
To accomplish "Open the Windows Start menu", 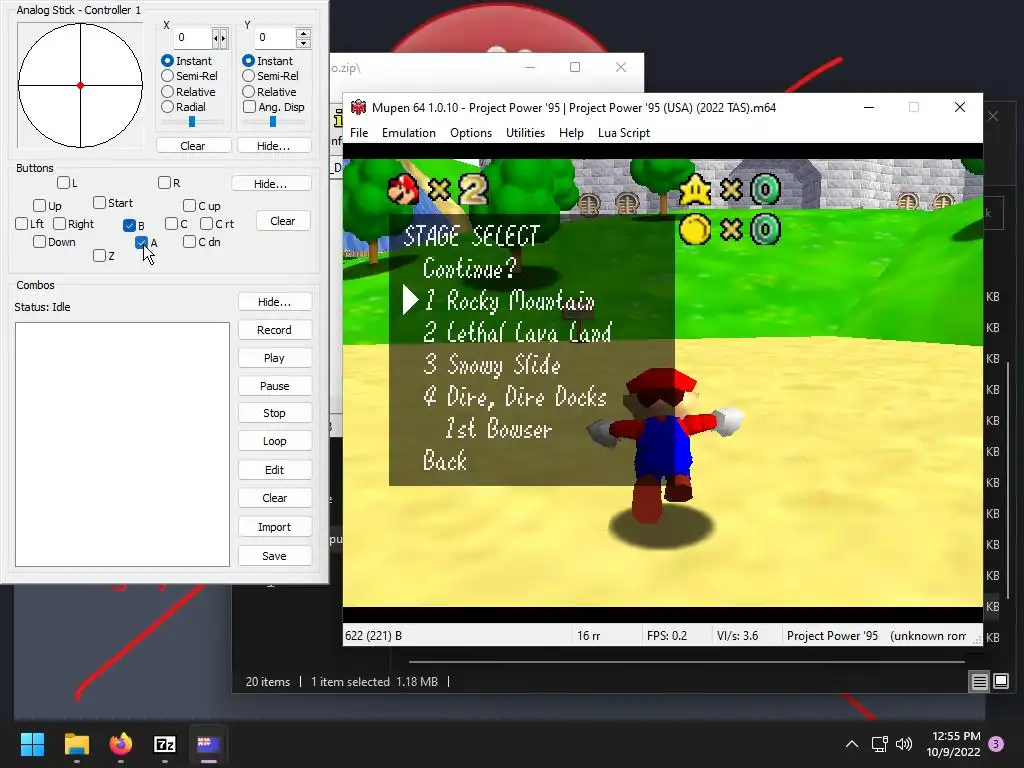I will click(32, 744).
